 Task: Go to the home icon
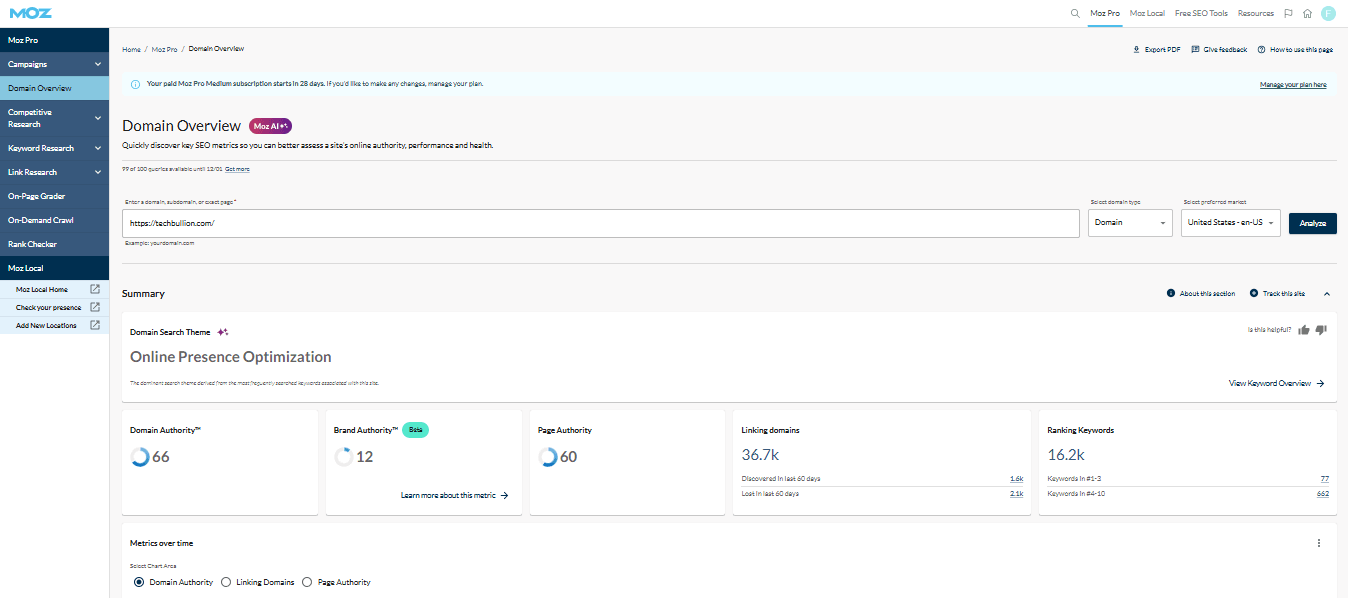1307,13
